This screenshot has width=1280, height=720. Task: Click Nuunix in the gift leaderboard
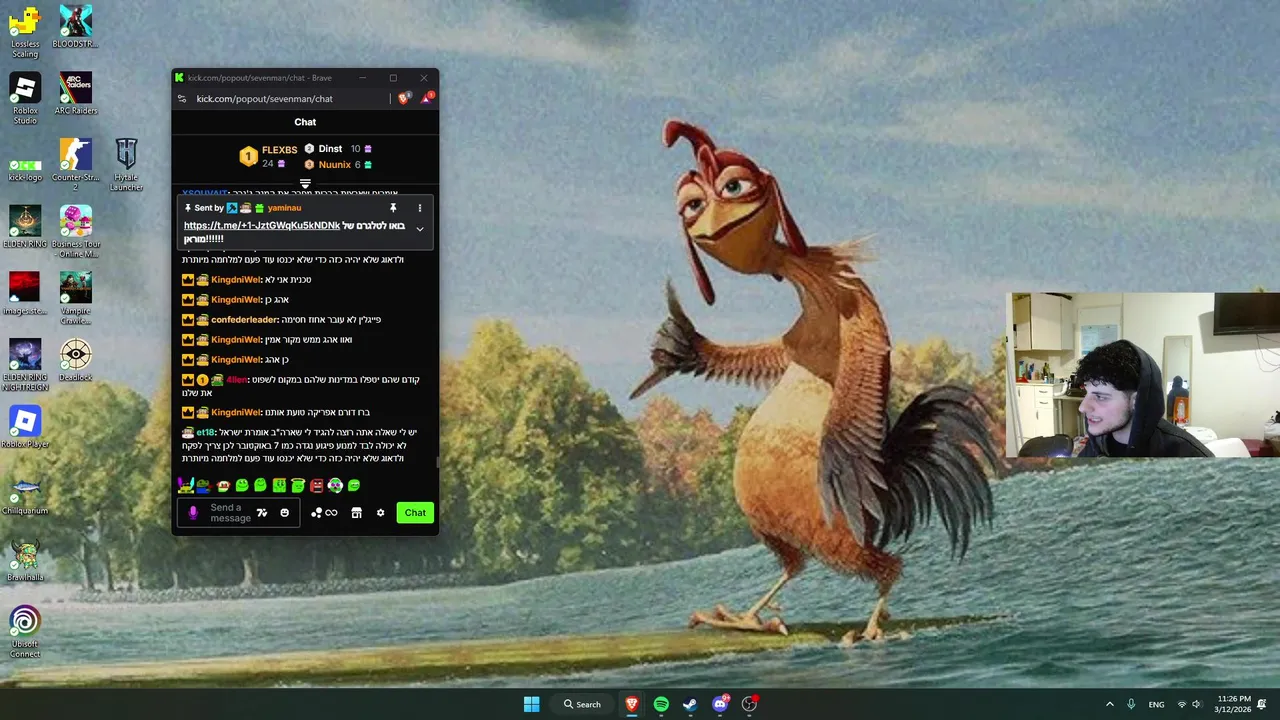(334, 165)
